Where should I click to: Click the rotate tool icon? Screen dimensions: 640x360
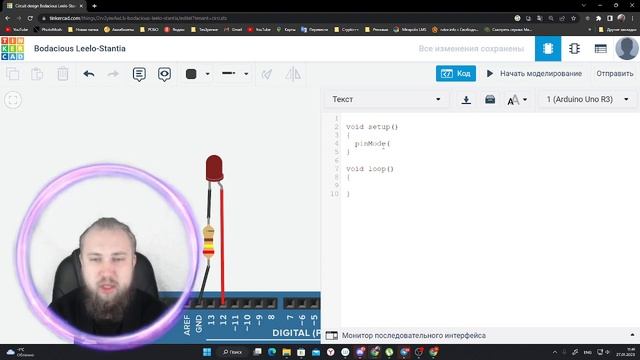point(267,74)
